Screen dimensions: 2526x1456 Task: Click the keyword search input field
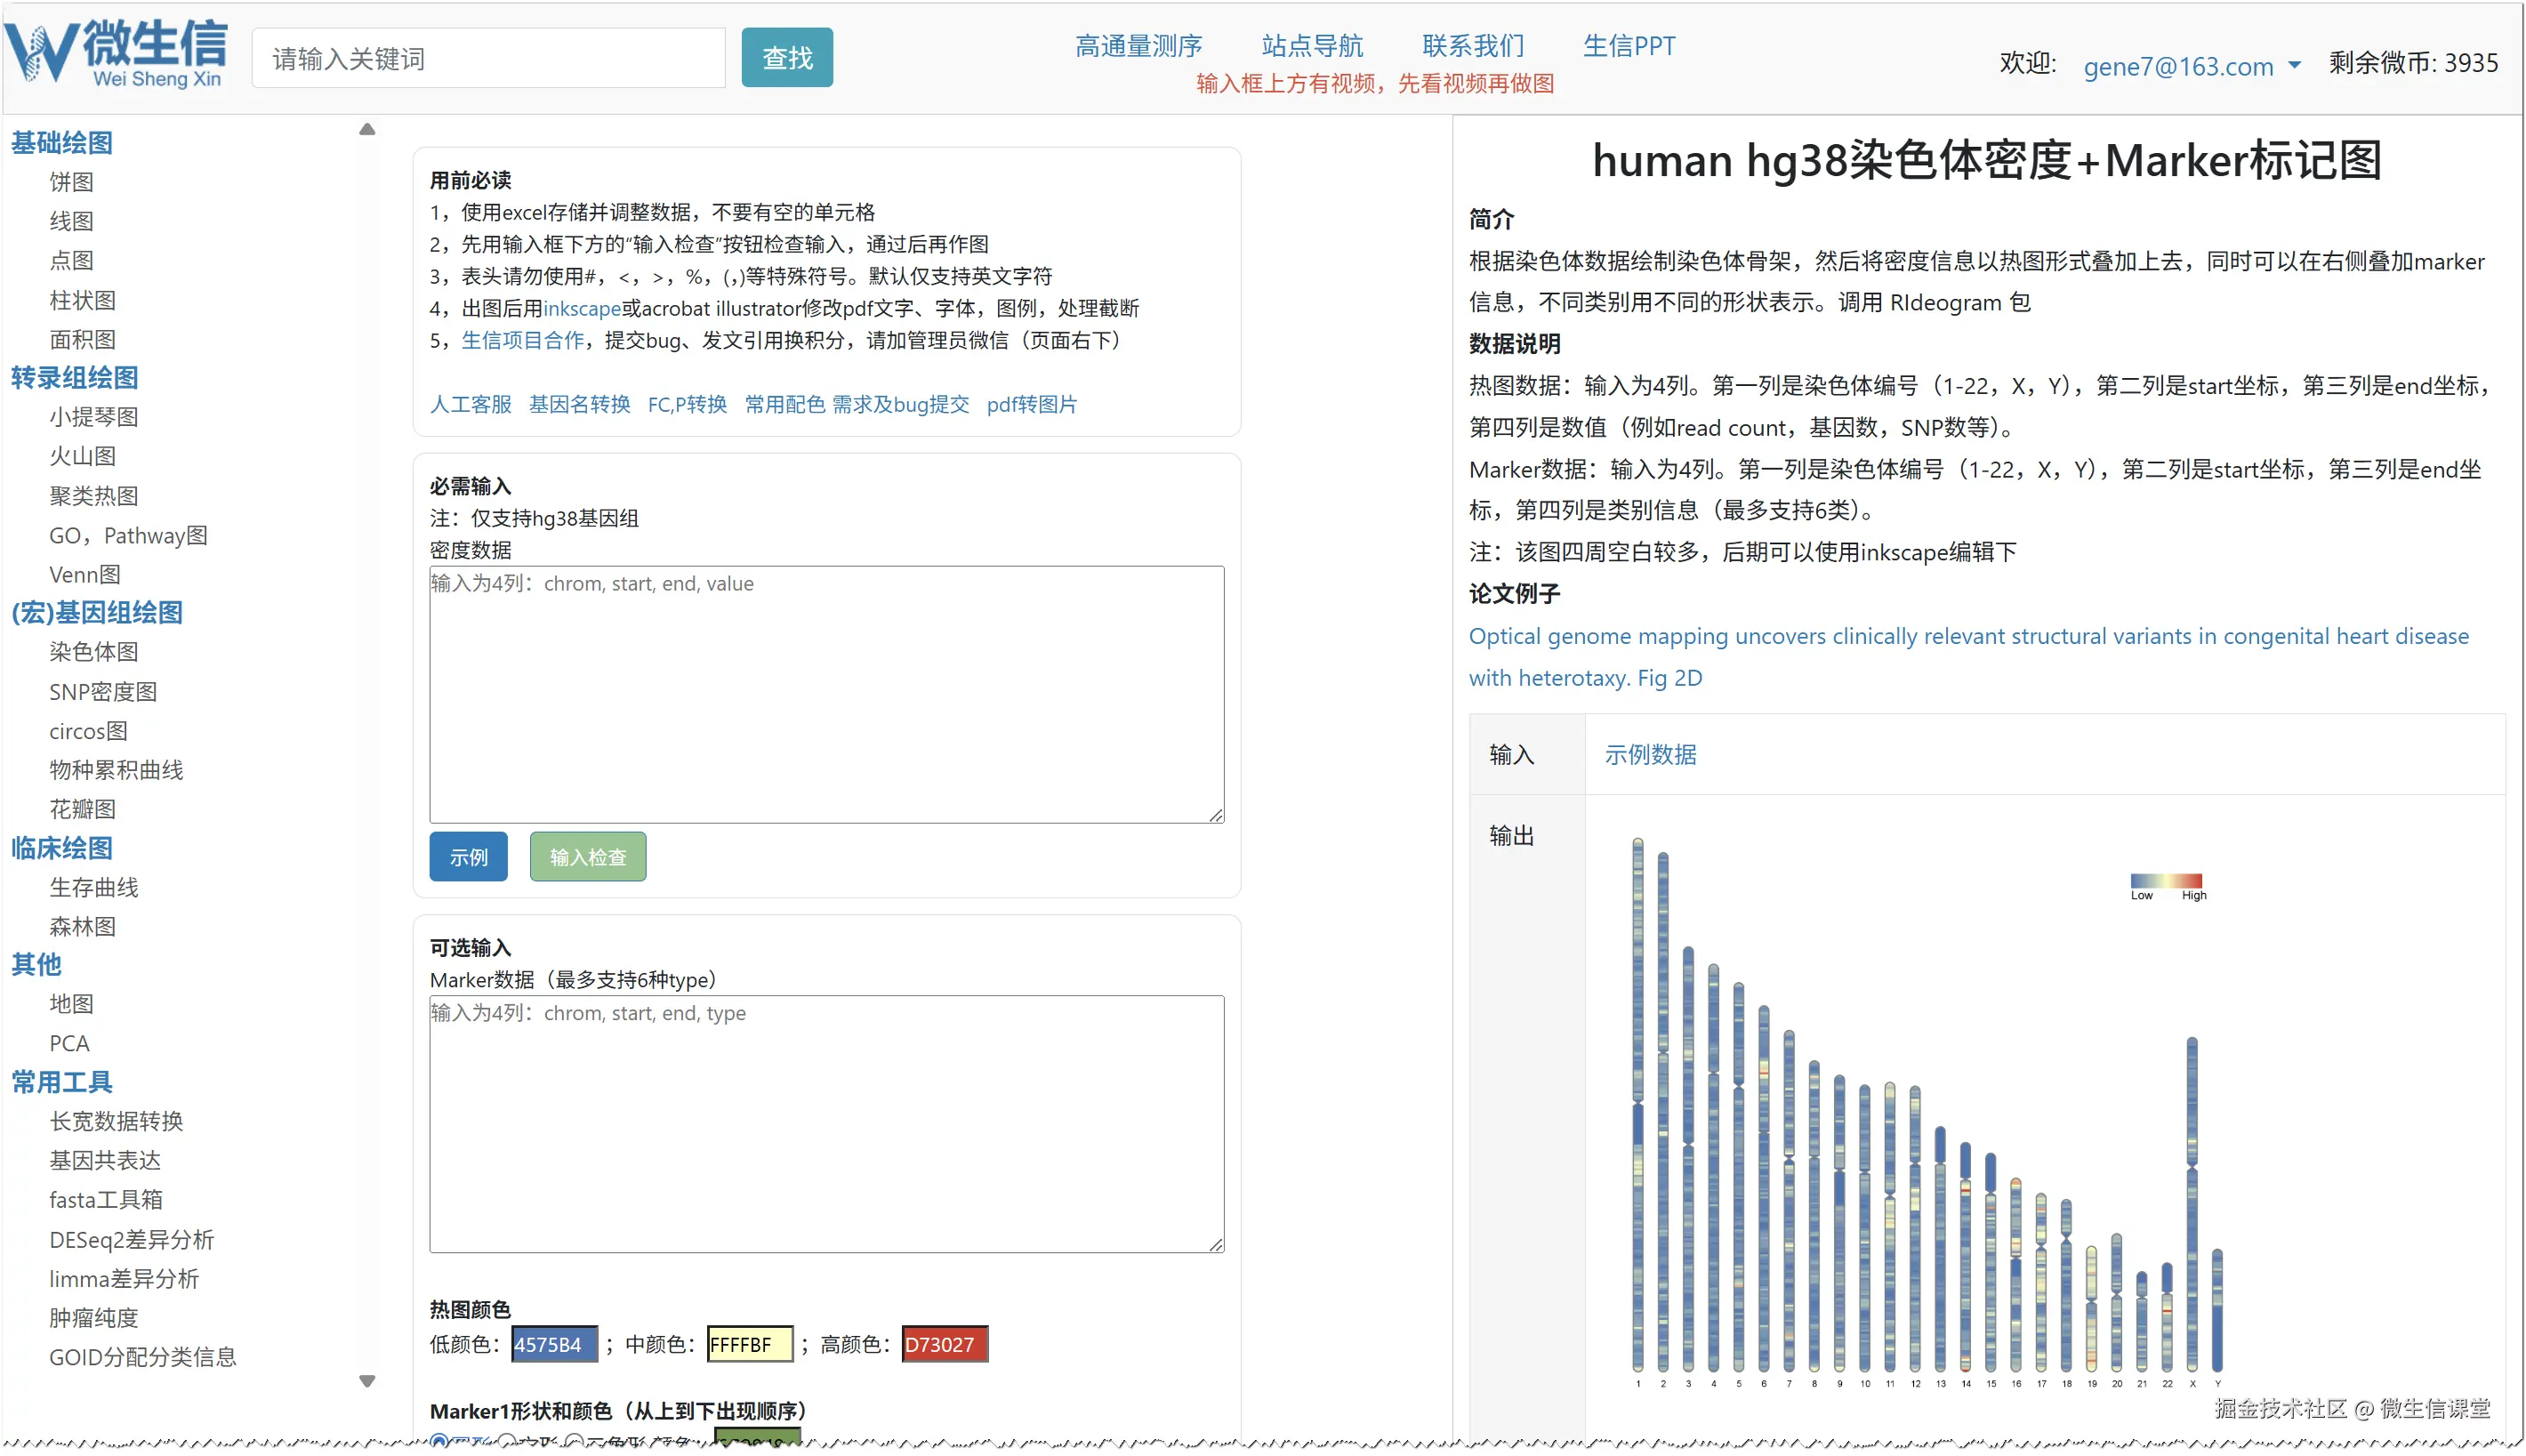coord(488,59)
